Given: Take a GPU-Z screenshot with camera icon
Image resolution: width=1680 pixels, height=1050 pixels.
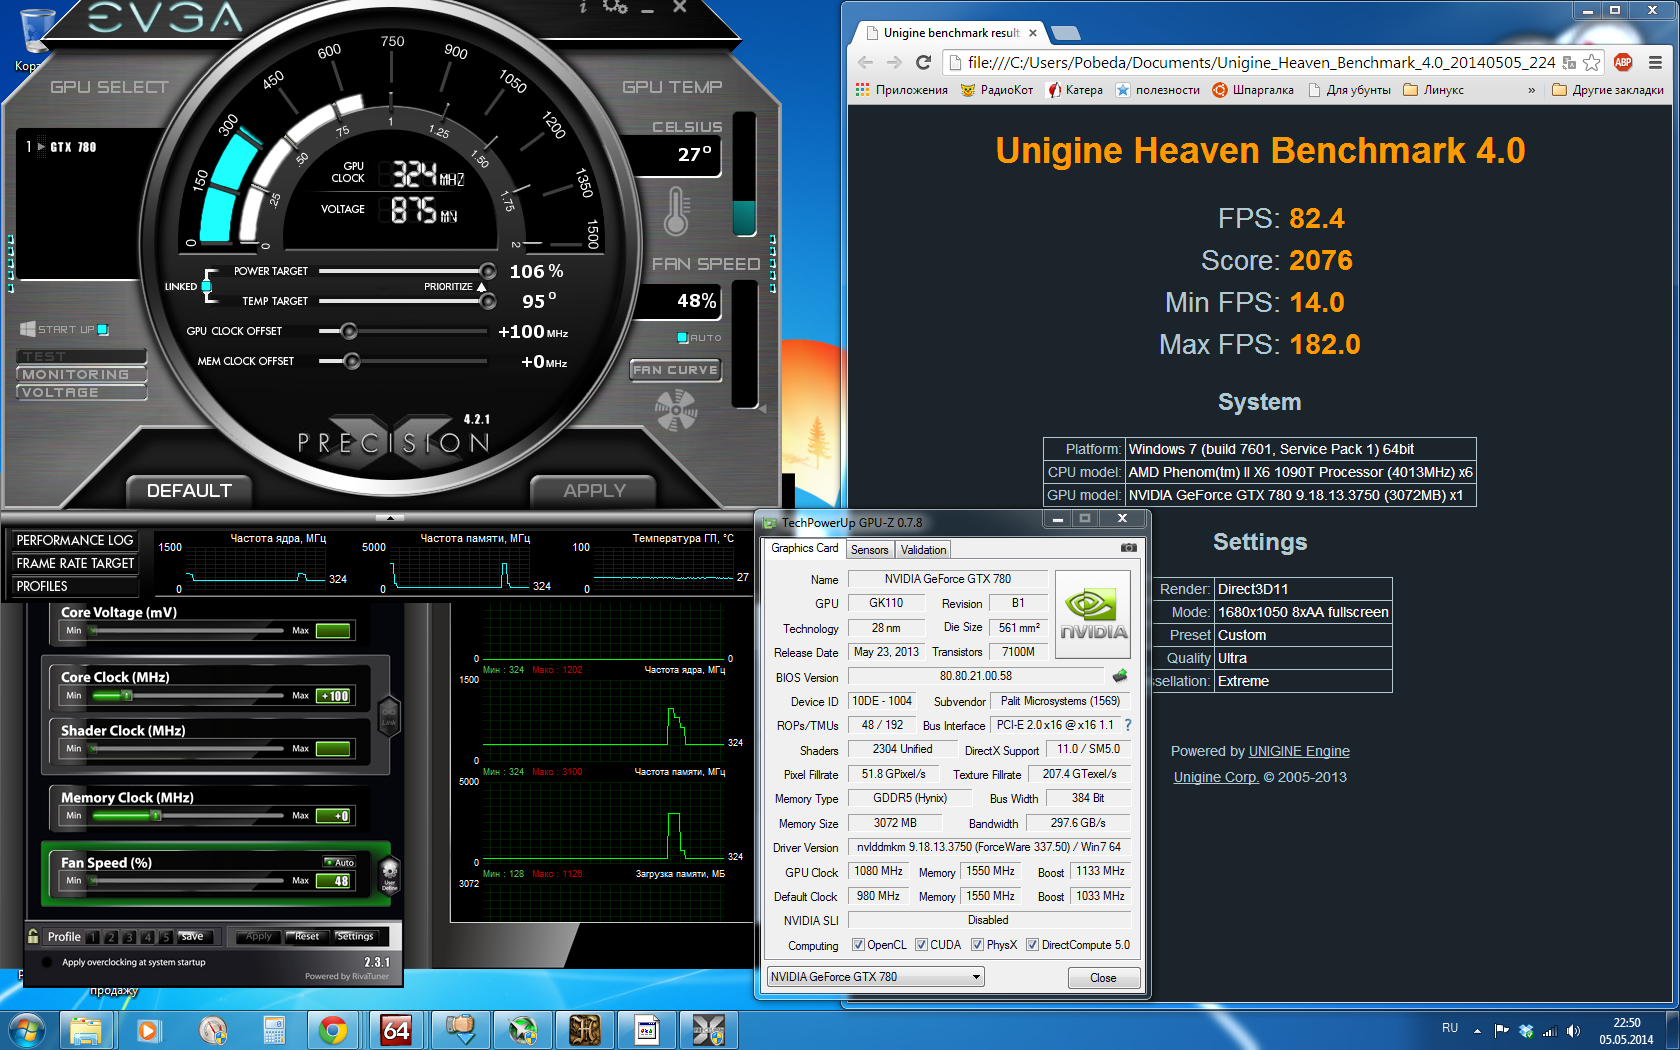Looking at the screenshot, I should click(1128, 548).
